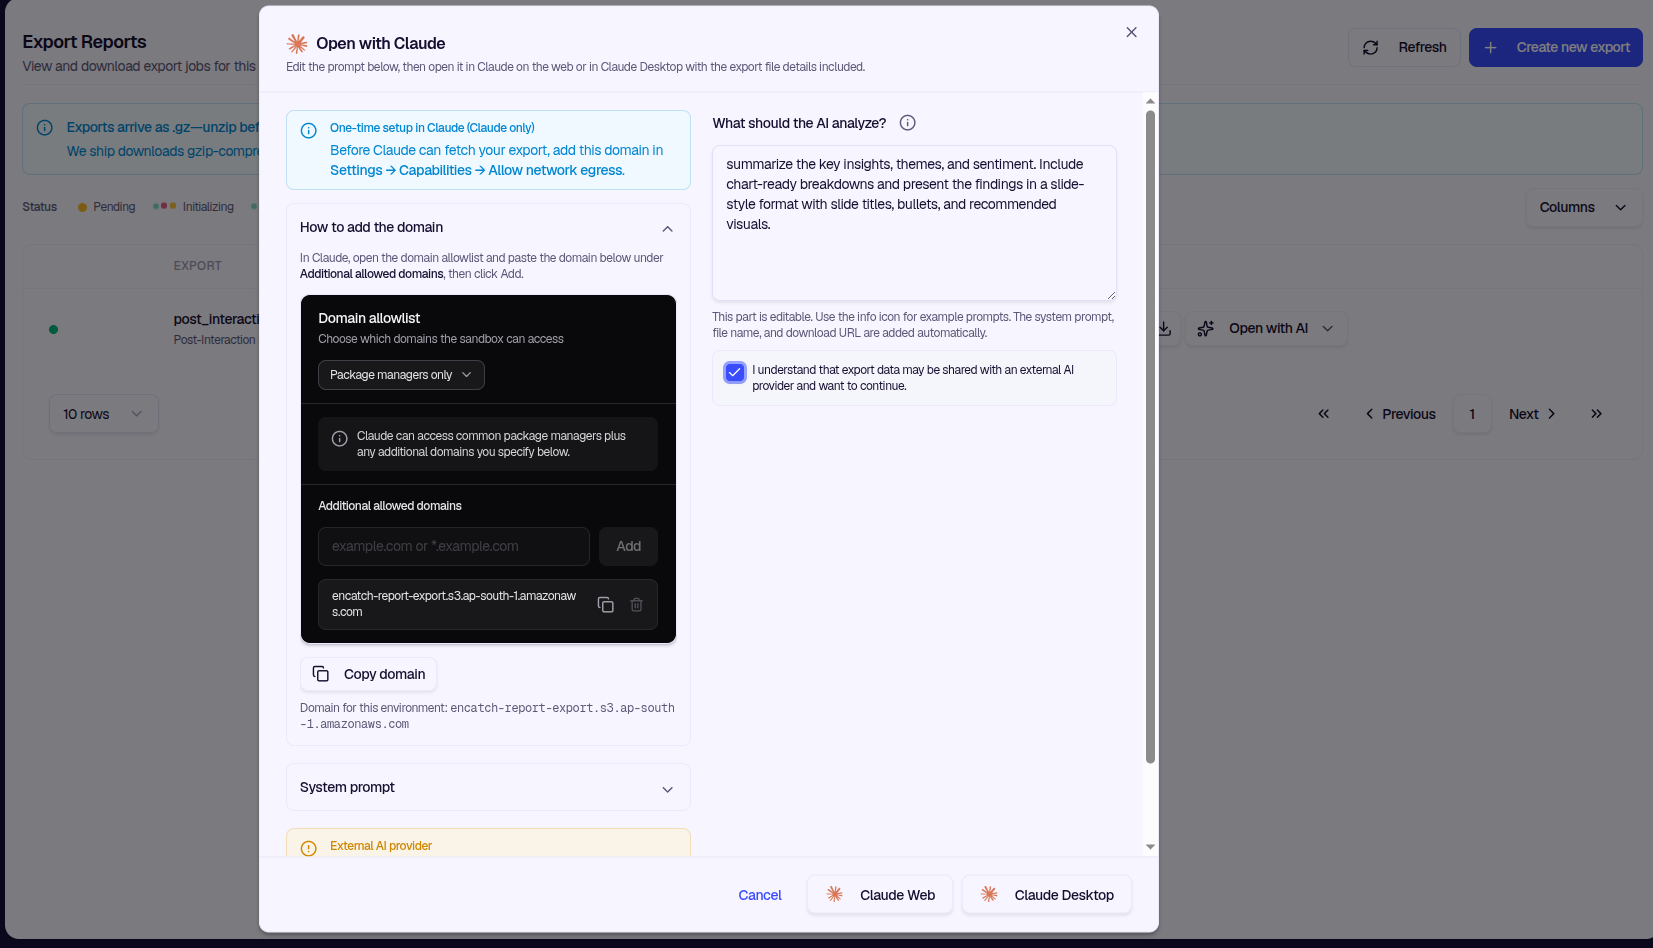Screen dimensions: 1653x948
Task: Expand the System prompt section
Action: pos(667,788)
